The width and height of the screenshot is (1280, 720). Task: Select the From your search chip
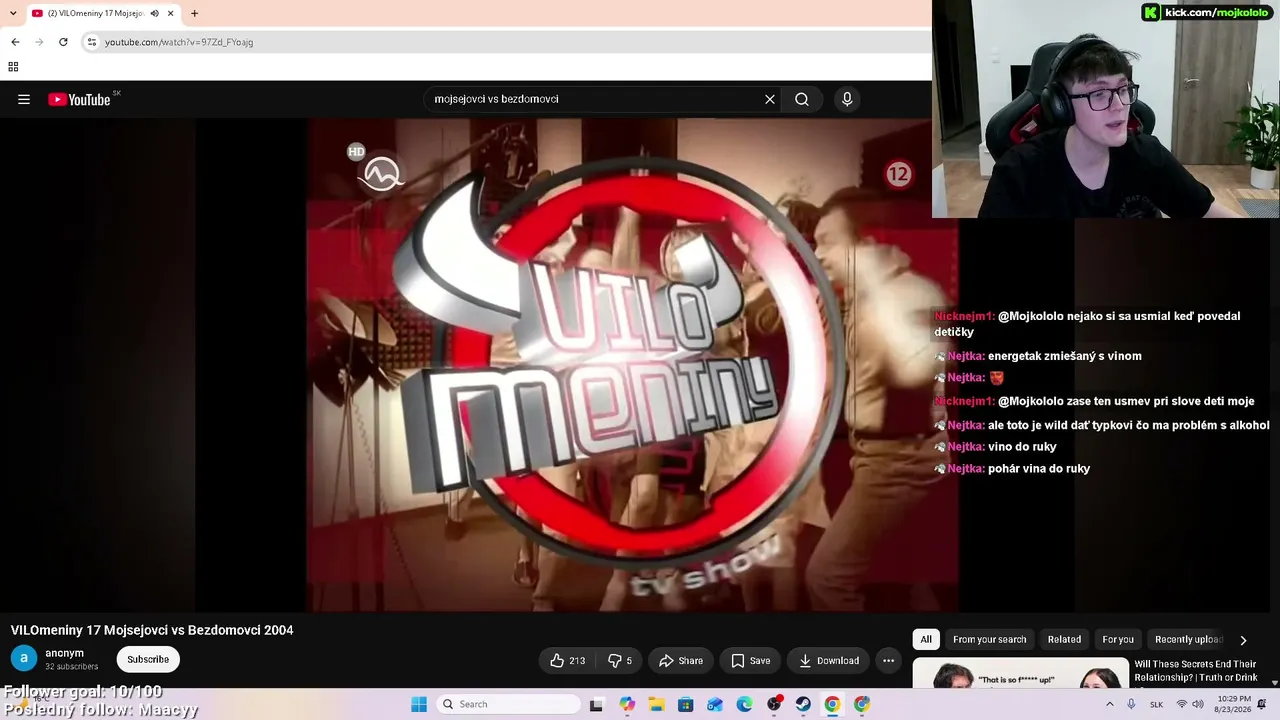tap(989, 639)
